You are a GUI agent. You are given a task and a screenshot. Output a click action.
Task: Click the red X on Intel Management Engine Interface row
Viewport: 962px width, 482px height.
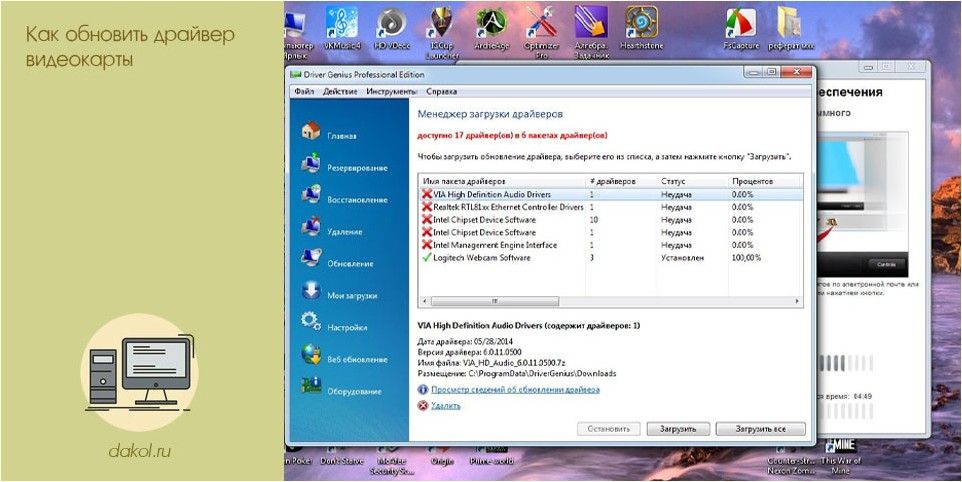427,245
